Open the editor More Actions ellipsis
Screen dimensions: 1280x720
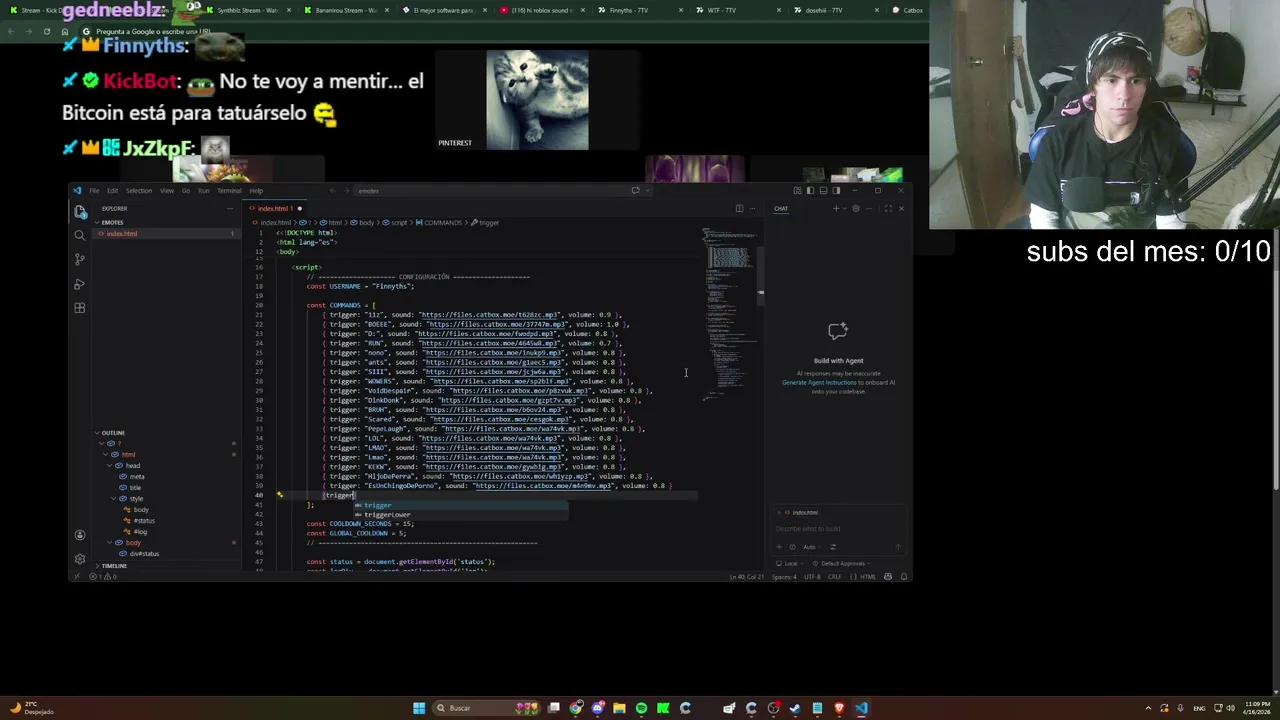click(752, 209)
